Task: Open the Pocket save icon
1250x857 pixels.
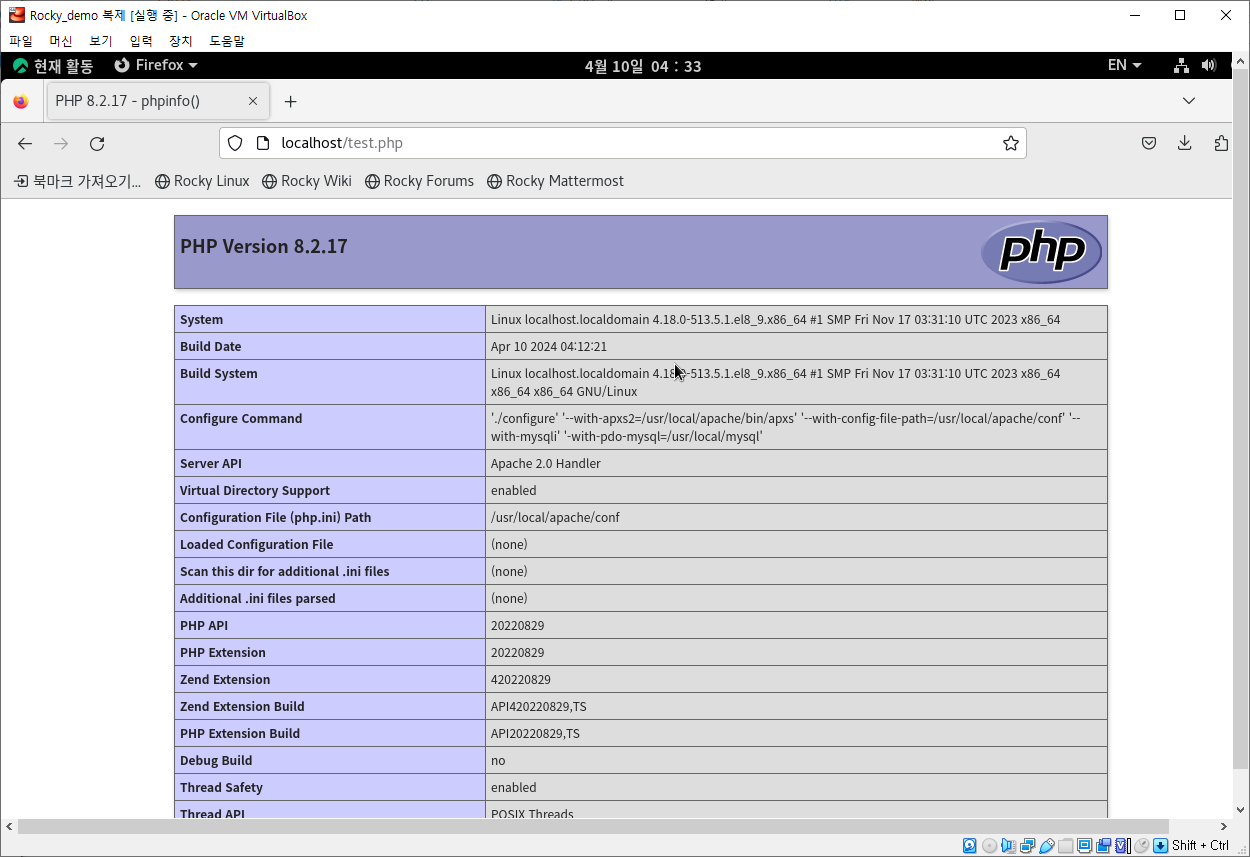Action: [x=1149, y=143]
